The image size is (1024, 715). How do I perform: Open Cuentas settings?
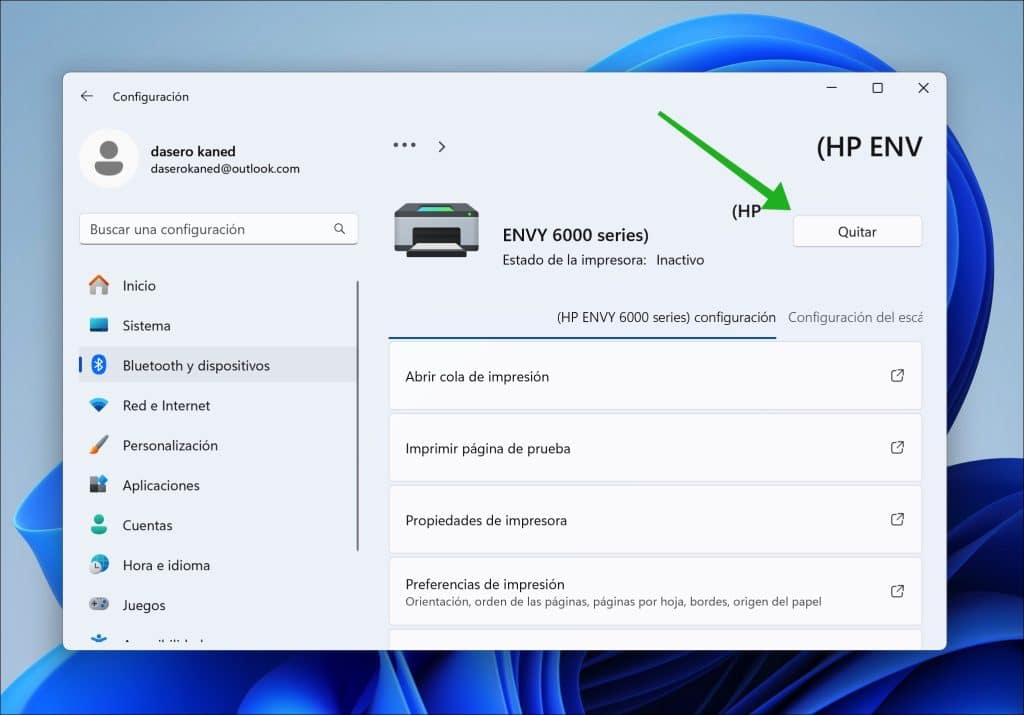(218, 525)
